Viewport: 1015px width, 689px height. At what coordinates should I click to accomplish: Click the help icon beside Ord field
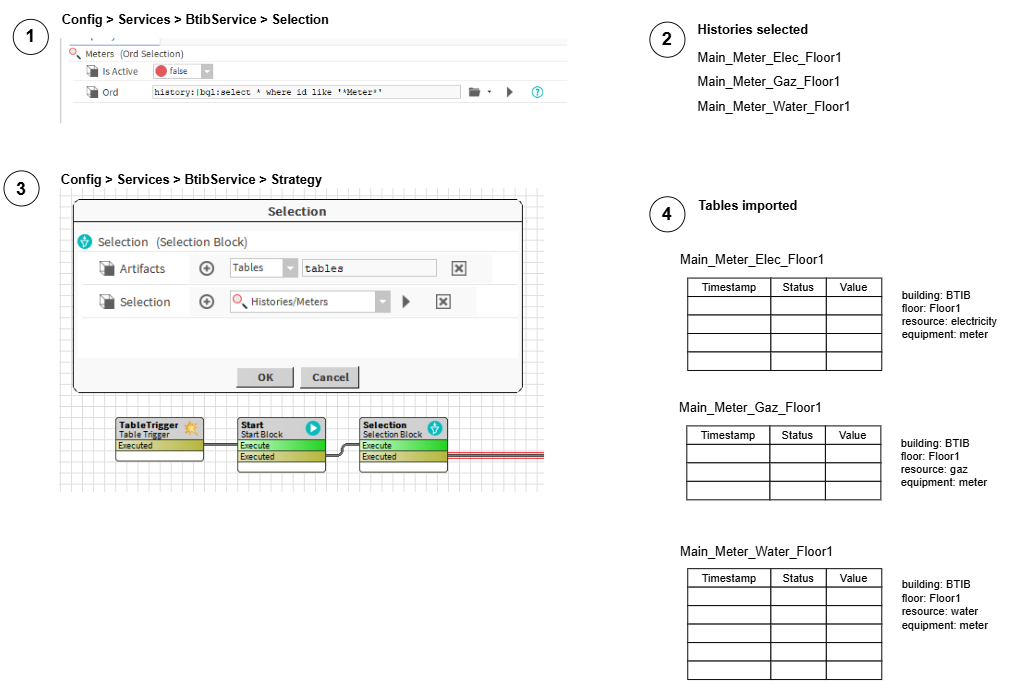[538, 92]
